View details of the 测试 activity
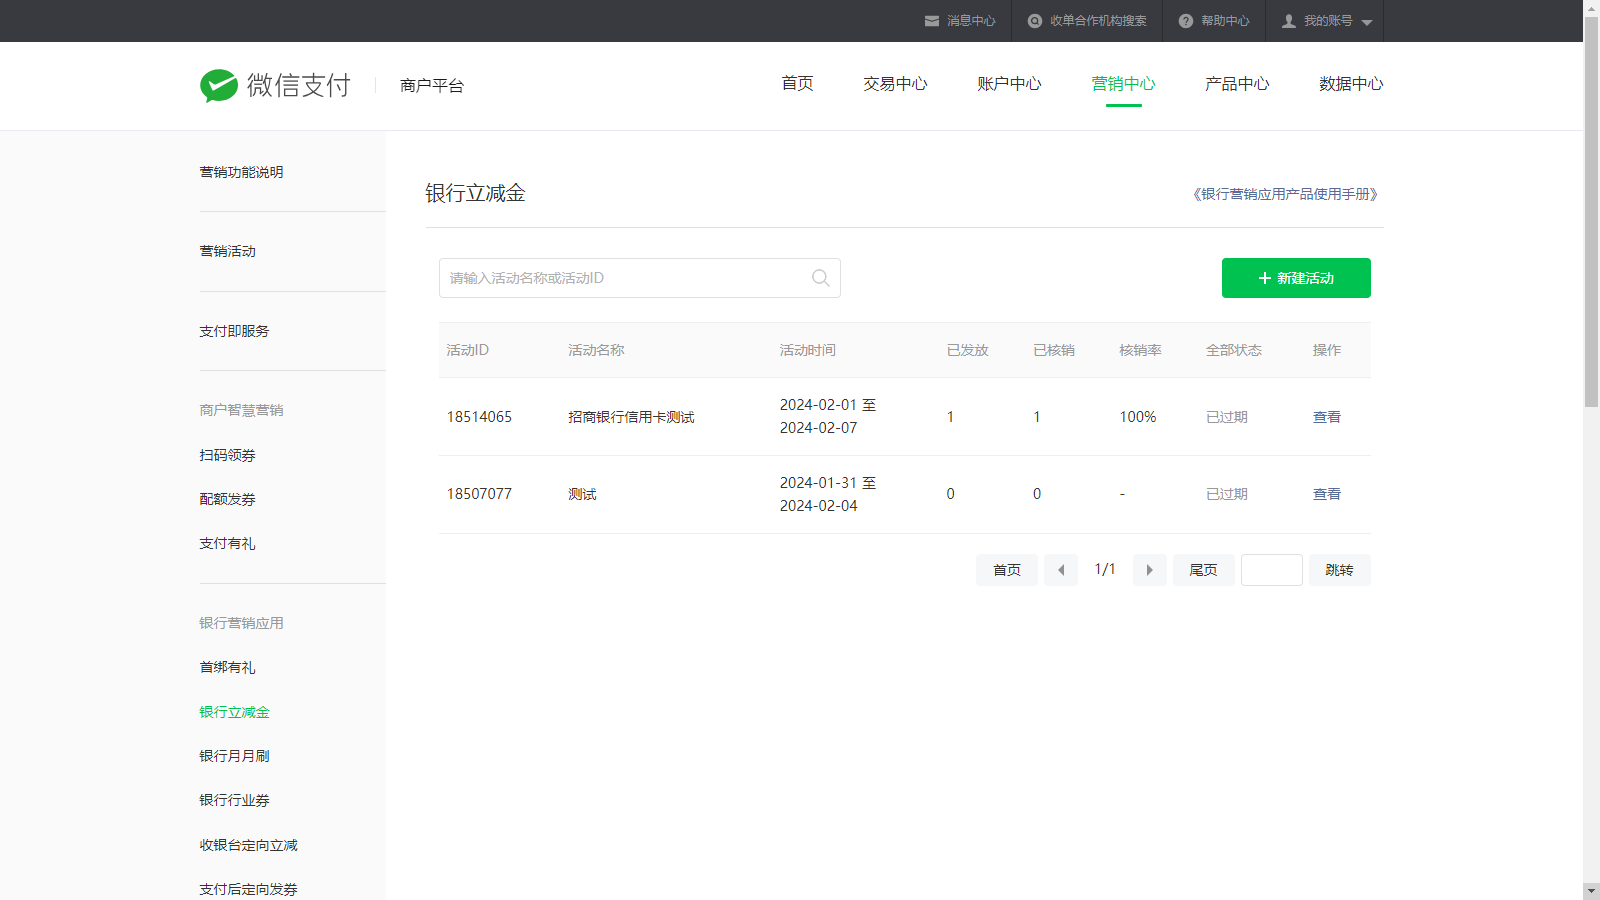The height and width of the screenshot is (900, 1600). tap(1326, 494)
